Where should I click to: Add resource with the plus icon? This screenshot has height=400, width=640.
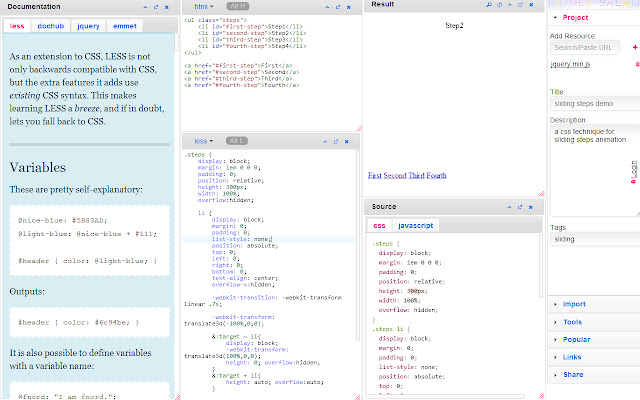[635, 47]
